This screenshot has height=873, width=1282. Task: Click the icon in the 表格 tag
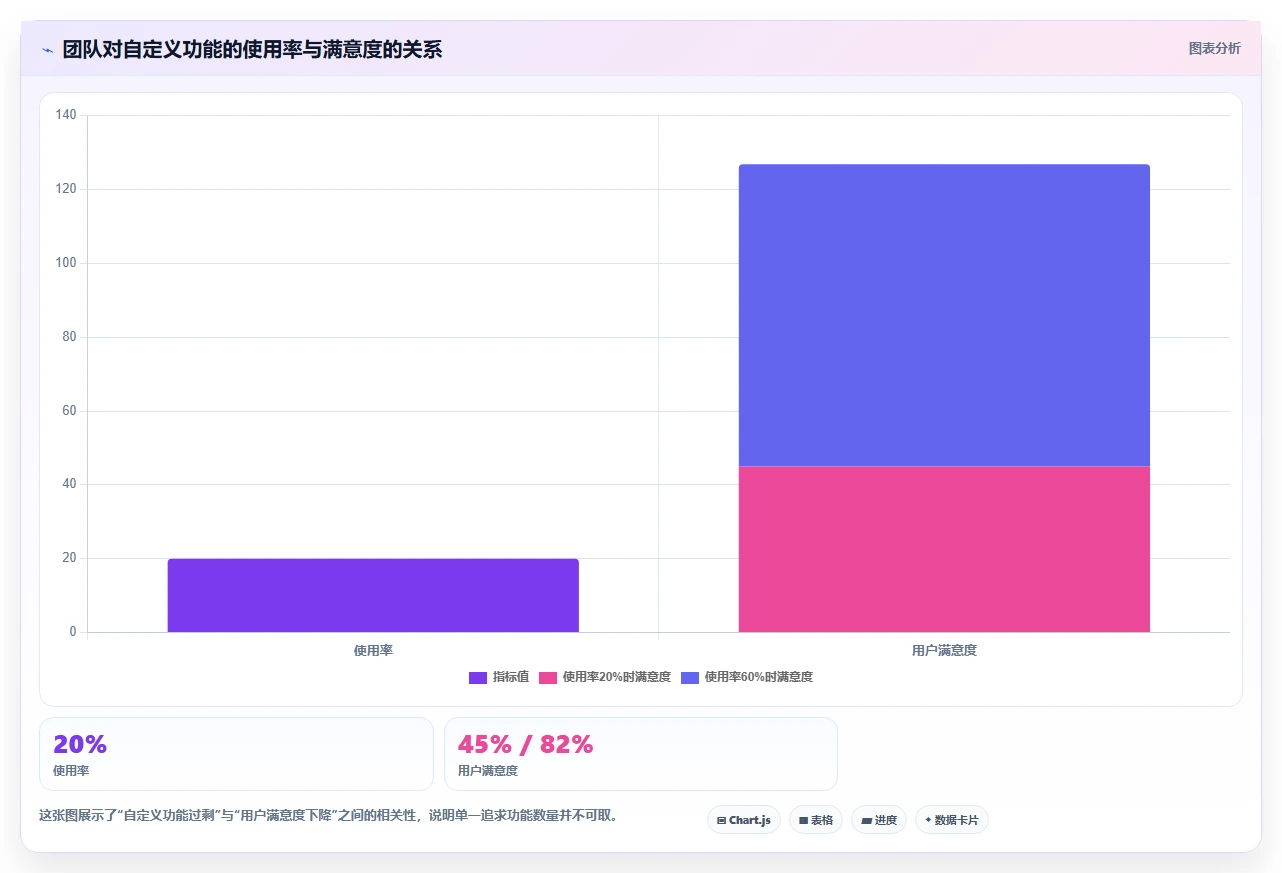(803, 820)
